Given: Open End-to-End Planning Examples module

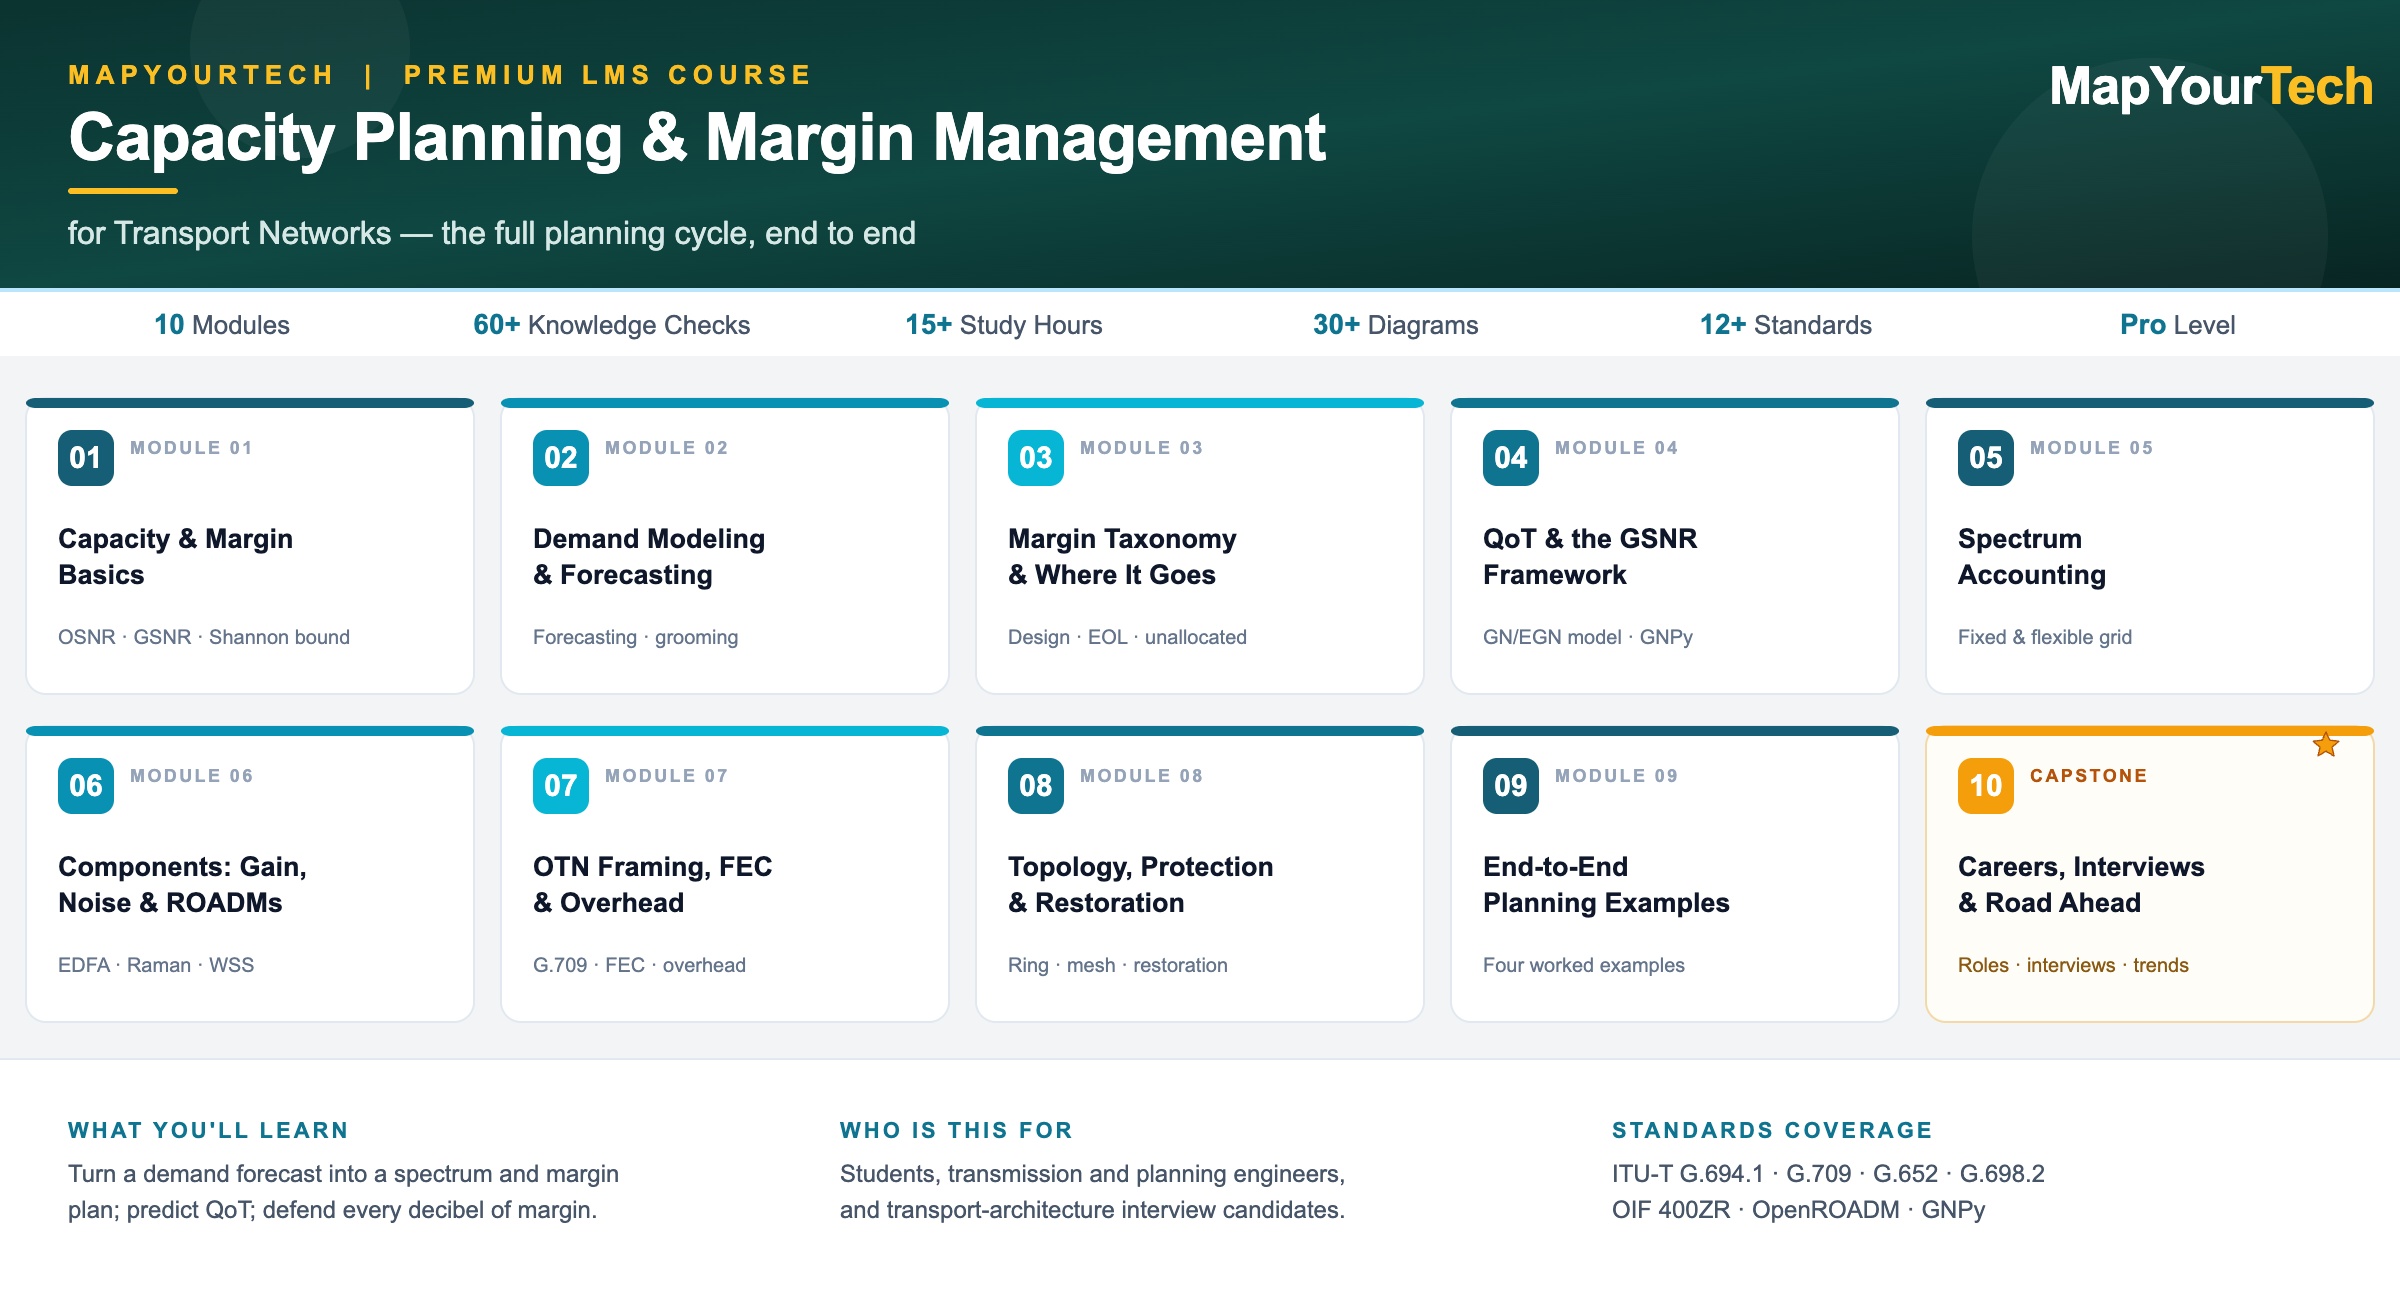Looking at the screenshot, I should coord(1675,874).
